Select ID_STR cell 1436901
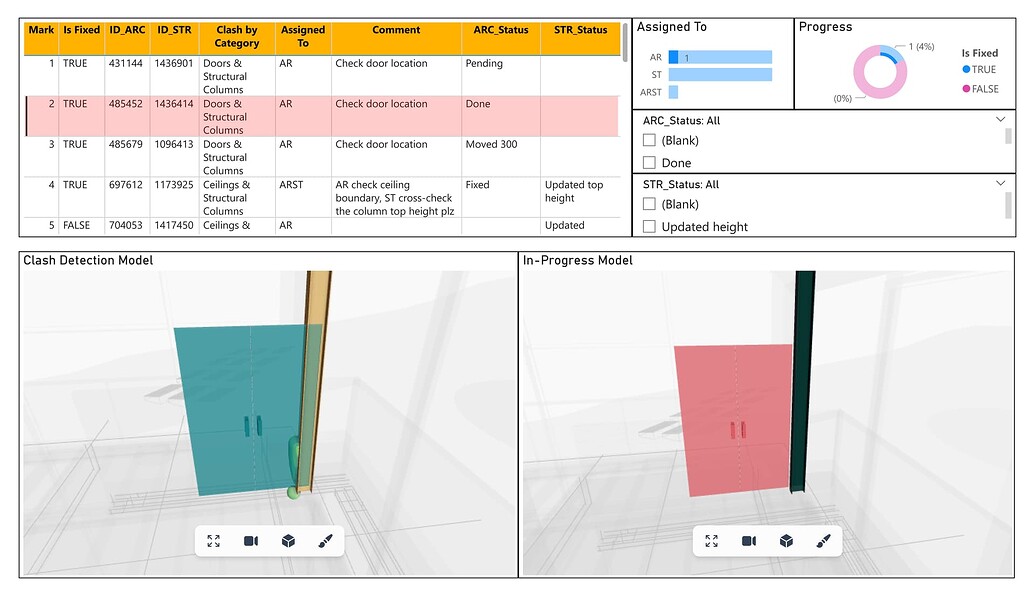 [x=174, y=63]
